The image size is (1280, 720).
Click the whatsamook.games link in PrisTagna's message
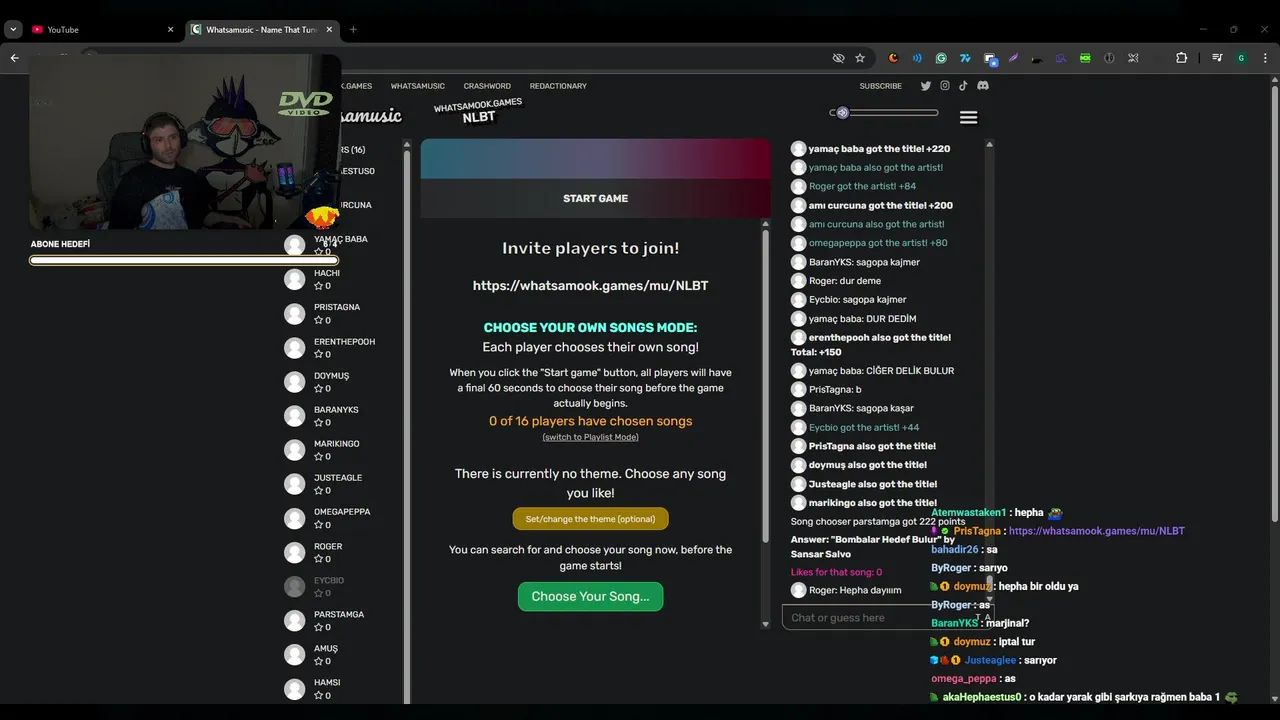pyautogui.click(x=1096, y=531)
